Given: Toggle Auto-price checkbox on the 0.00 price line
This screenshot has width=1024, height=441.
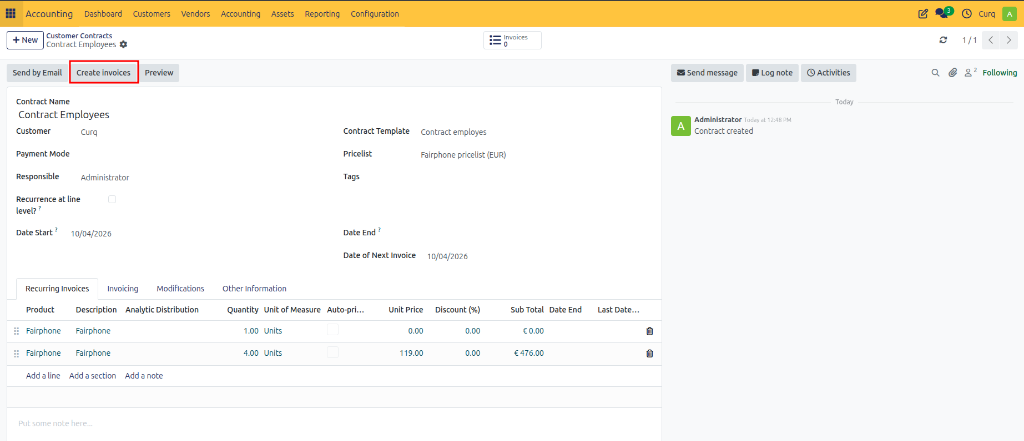Looking at the screenshot, I should (x=333, y=331).
